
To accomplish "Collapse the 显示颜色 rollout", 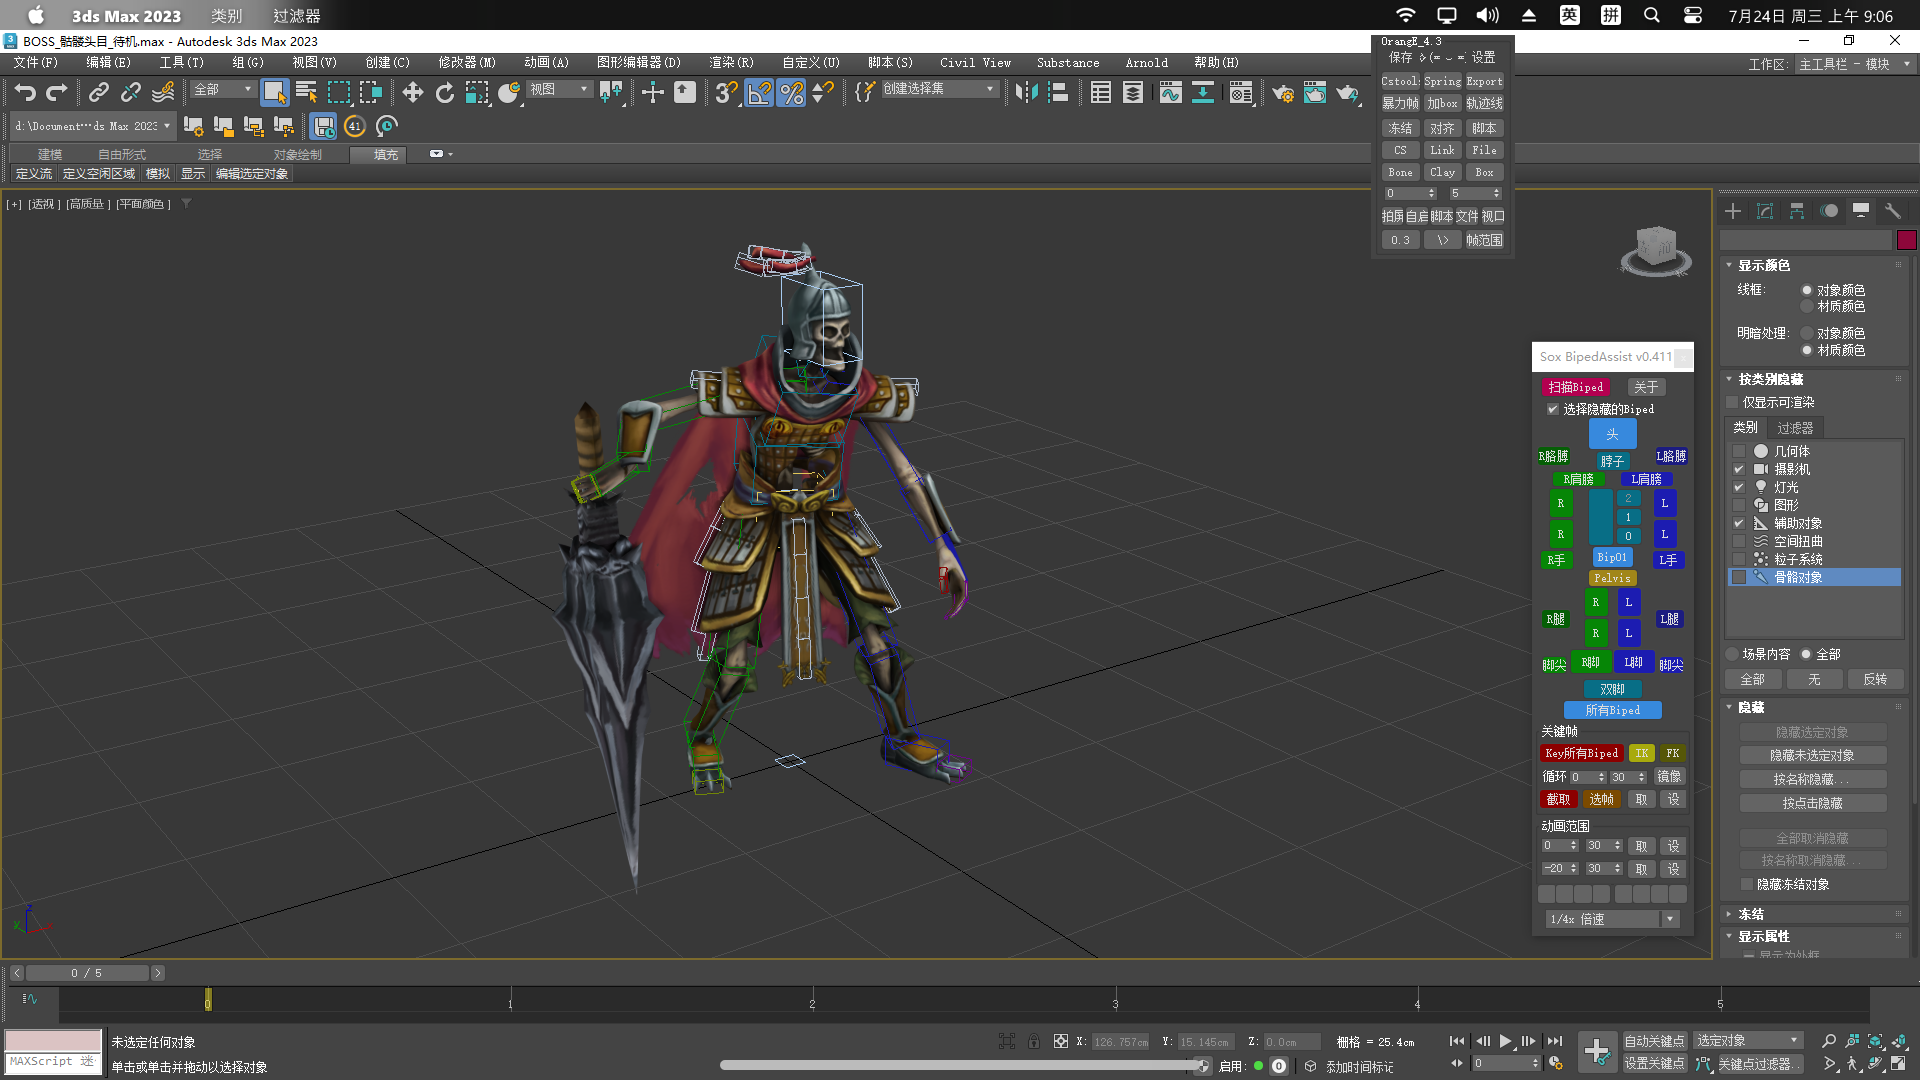I will [1763, 265].
